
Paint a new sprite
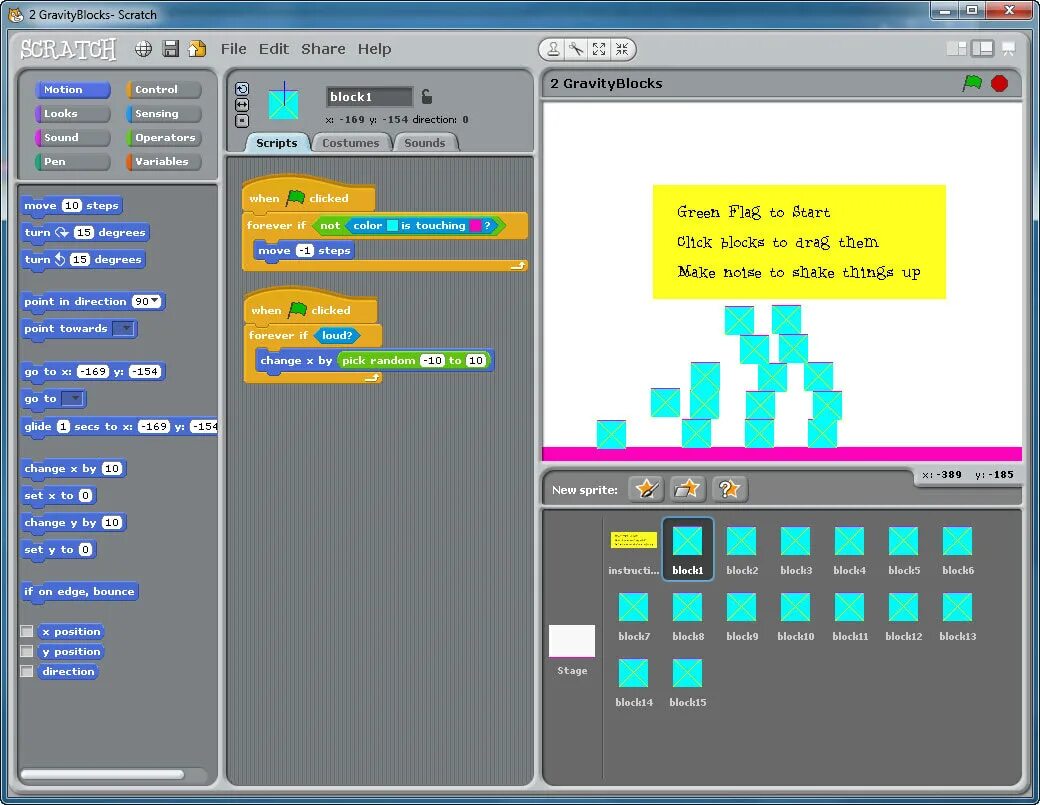click(x=646, y=489)
